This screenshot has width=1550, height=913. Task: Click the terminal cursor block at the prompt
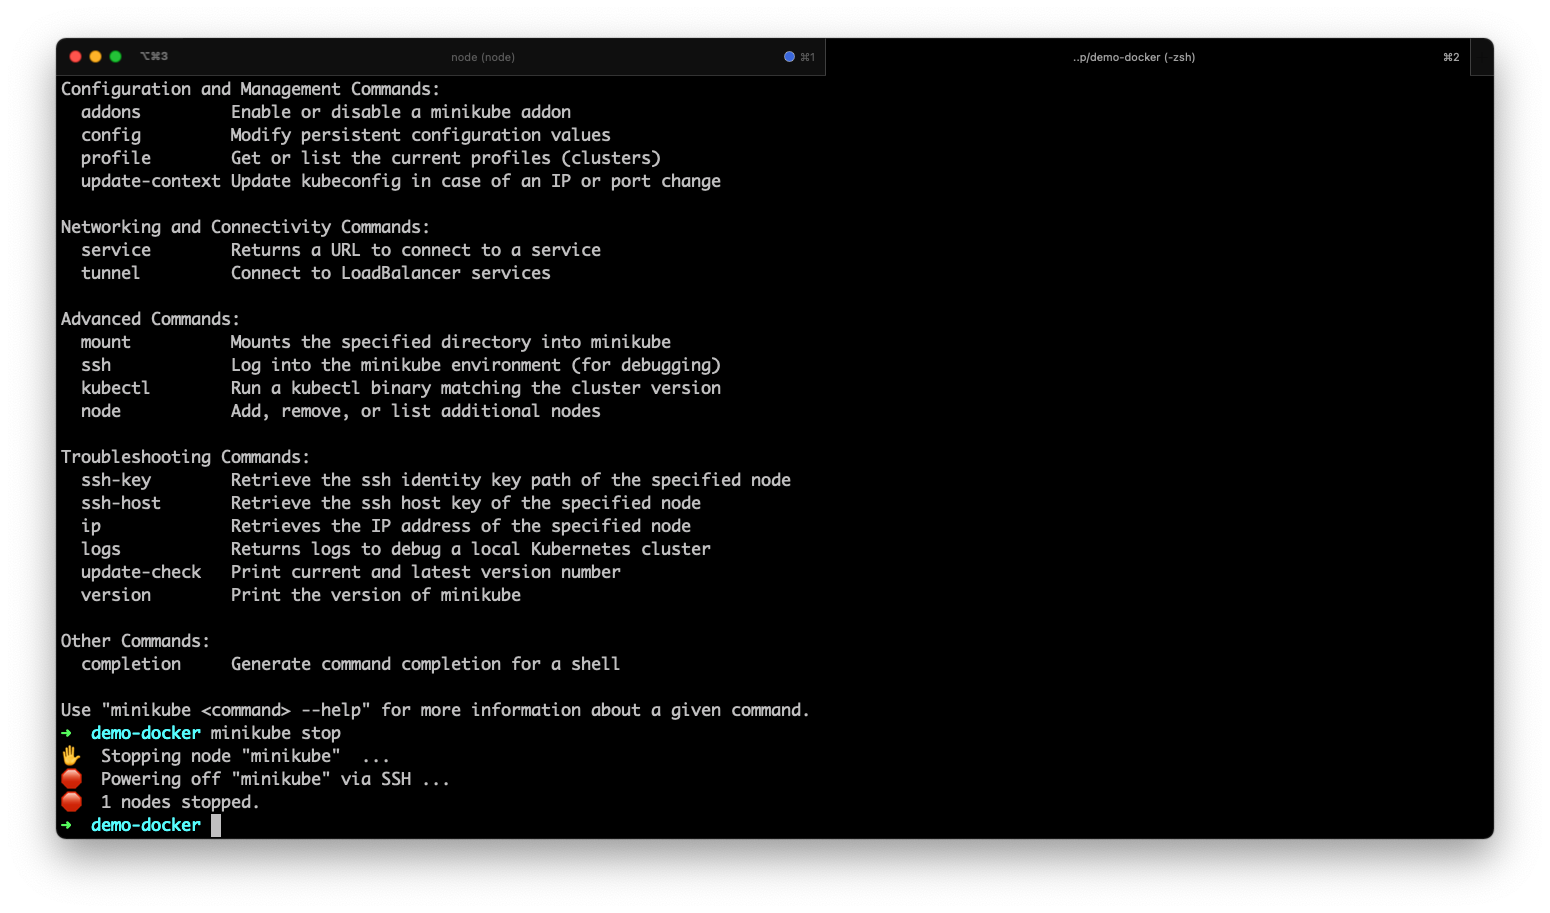[216, 825]
